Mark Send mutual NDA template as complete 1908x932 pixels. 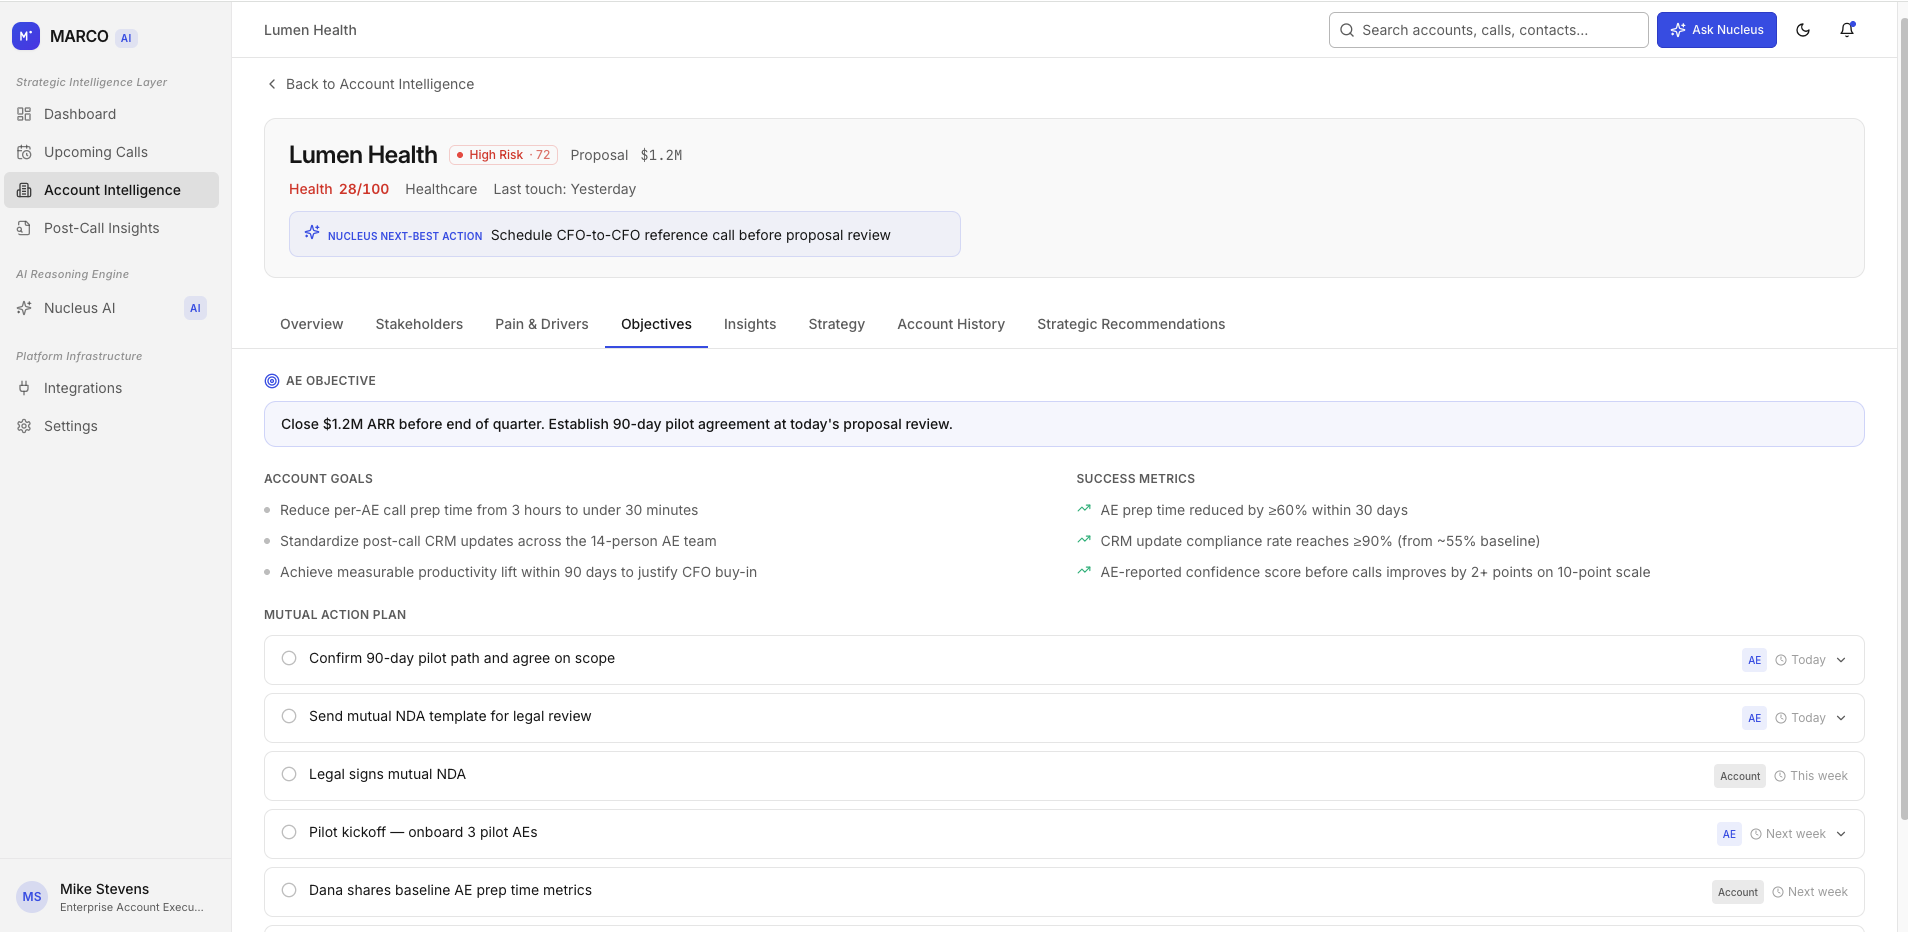(289, 716)
